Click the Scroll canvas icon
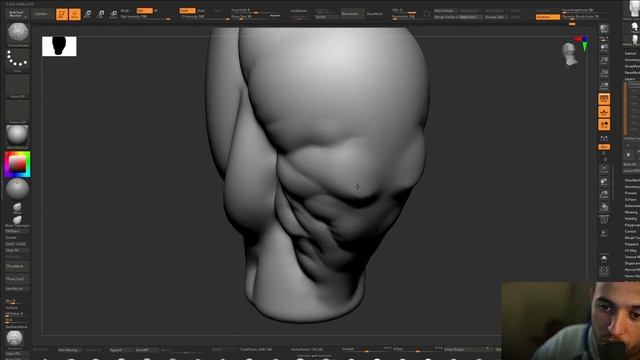 pyautogui.click(x=604, y=47)
